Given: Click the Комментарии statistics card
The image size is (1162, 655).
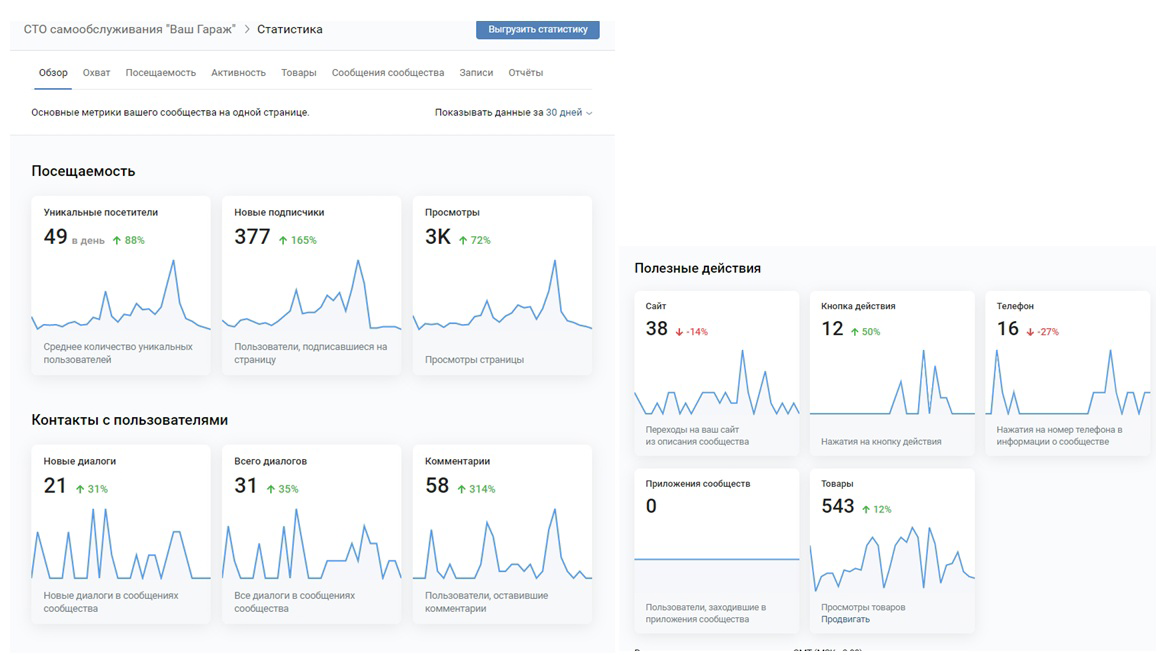Looking at the screenshot, I should 502,533.
